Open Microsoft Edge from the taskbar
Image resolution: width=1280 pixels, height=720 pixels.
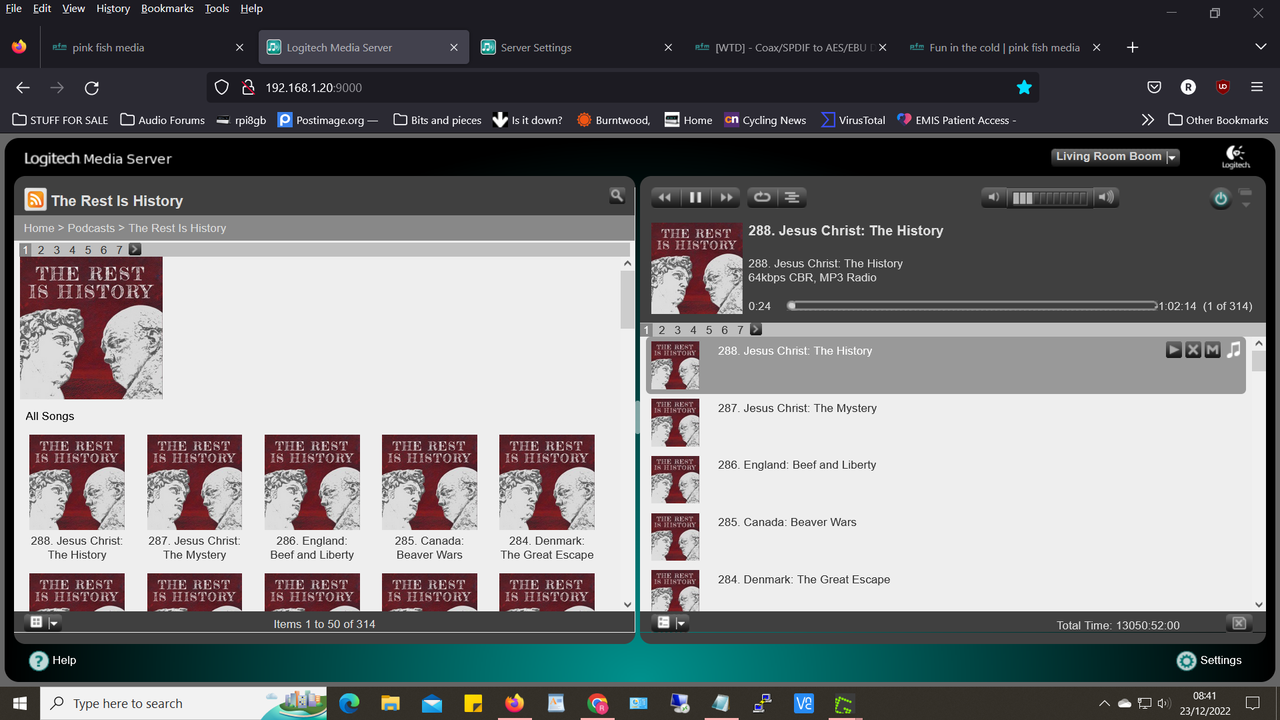pyautogui.click(x=349, y=703)
